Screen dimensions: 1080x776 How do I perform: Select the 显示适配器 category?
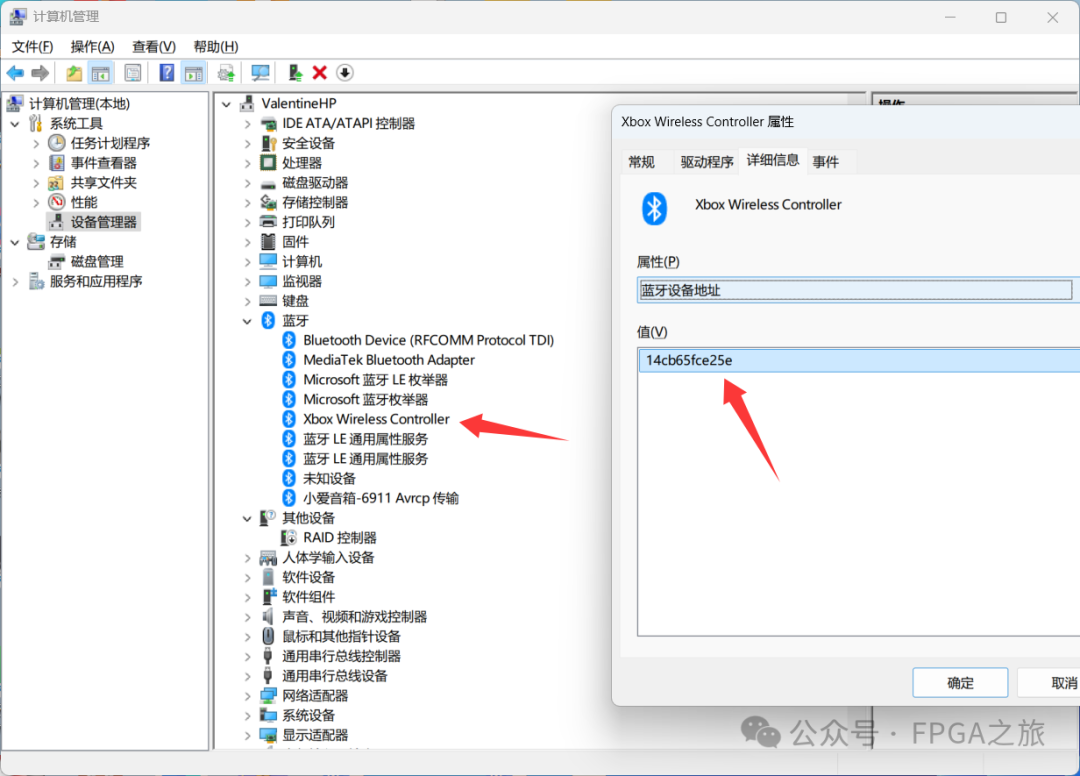coord(315,735)
